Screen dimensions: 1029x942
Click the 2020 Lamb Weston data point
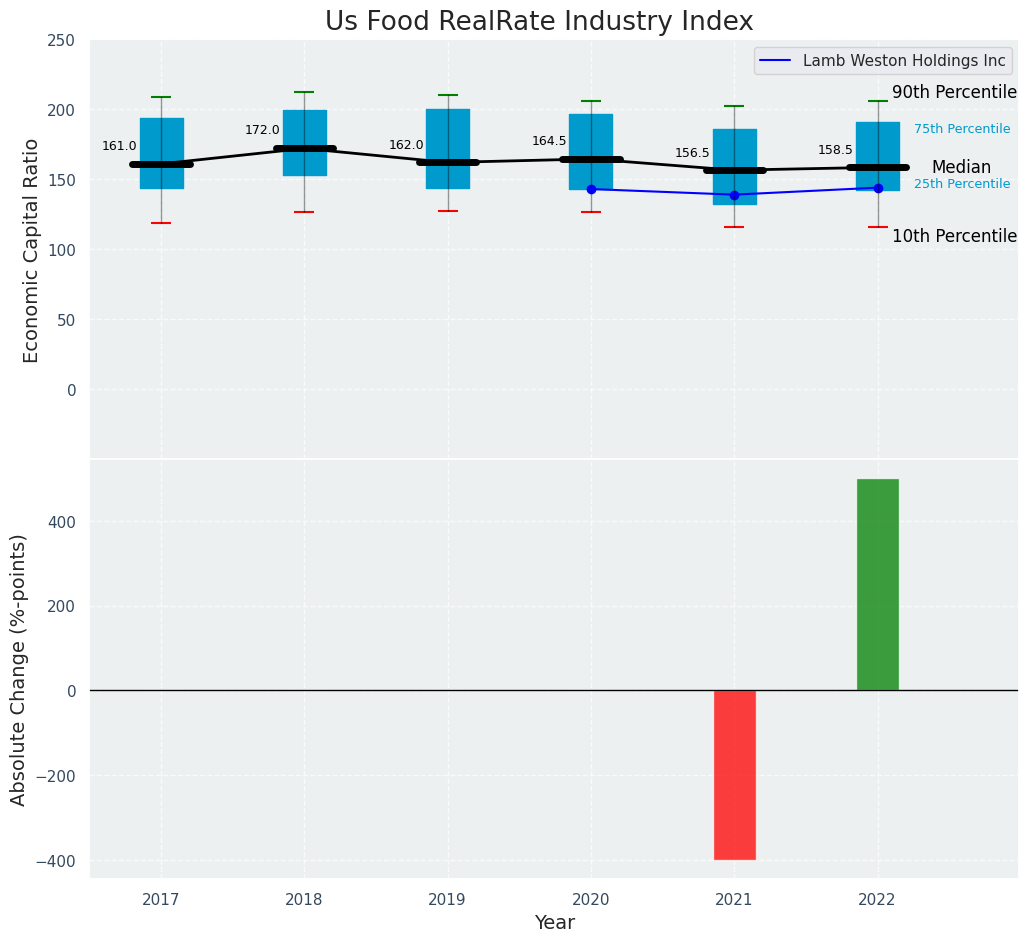pos(591,189)
